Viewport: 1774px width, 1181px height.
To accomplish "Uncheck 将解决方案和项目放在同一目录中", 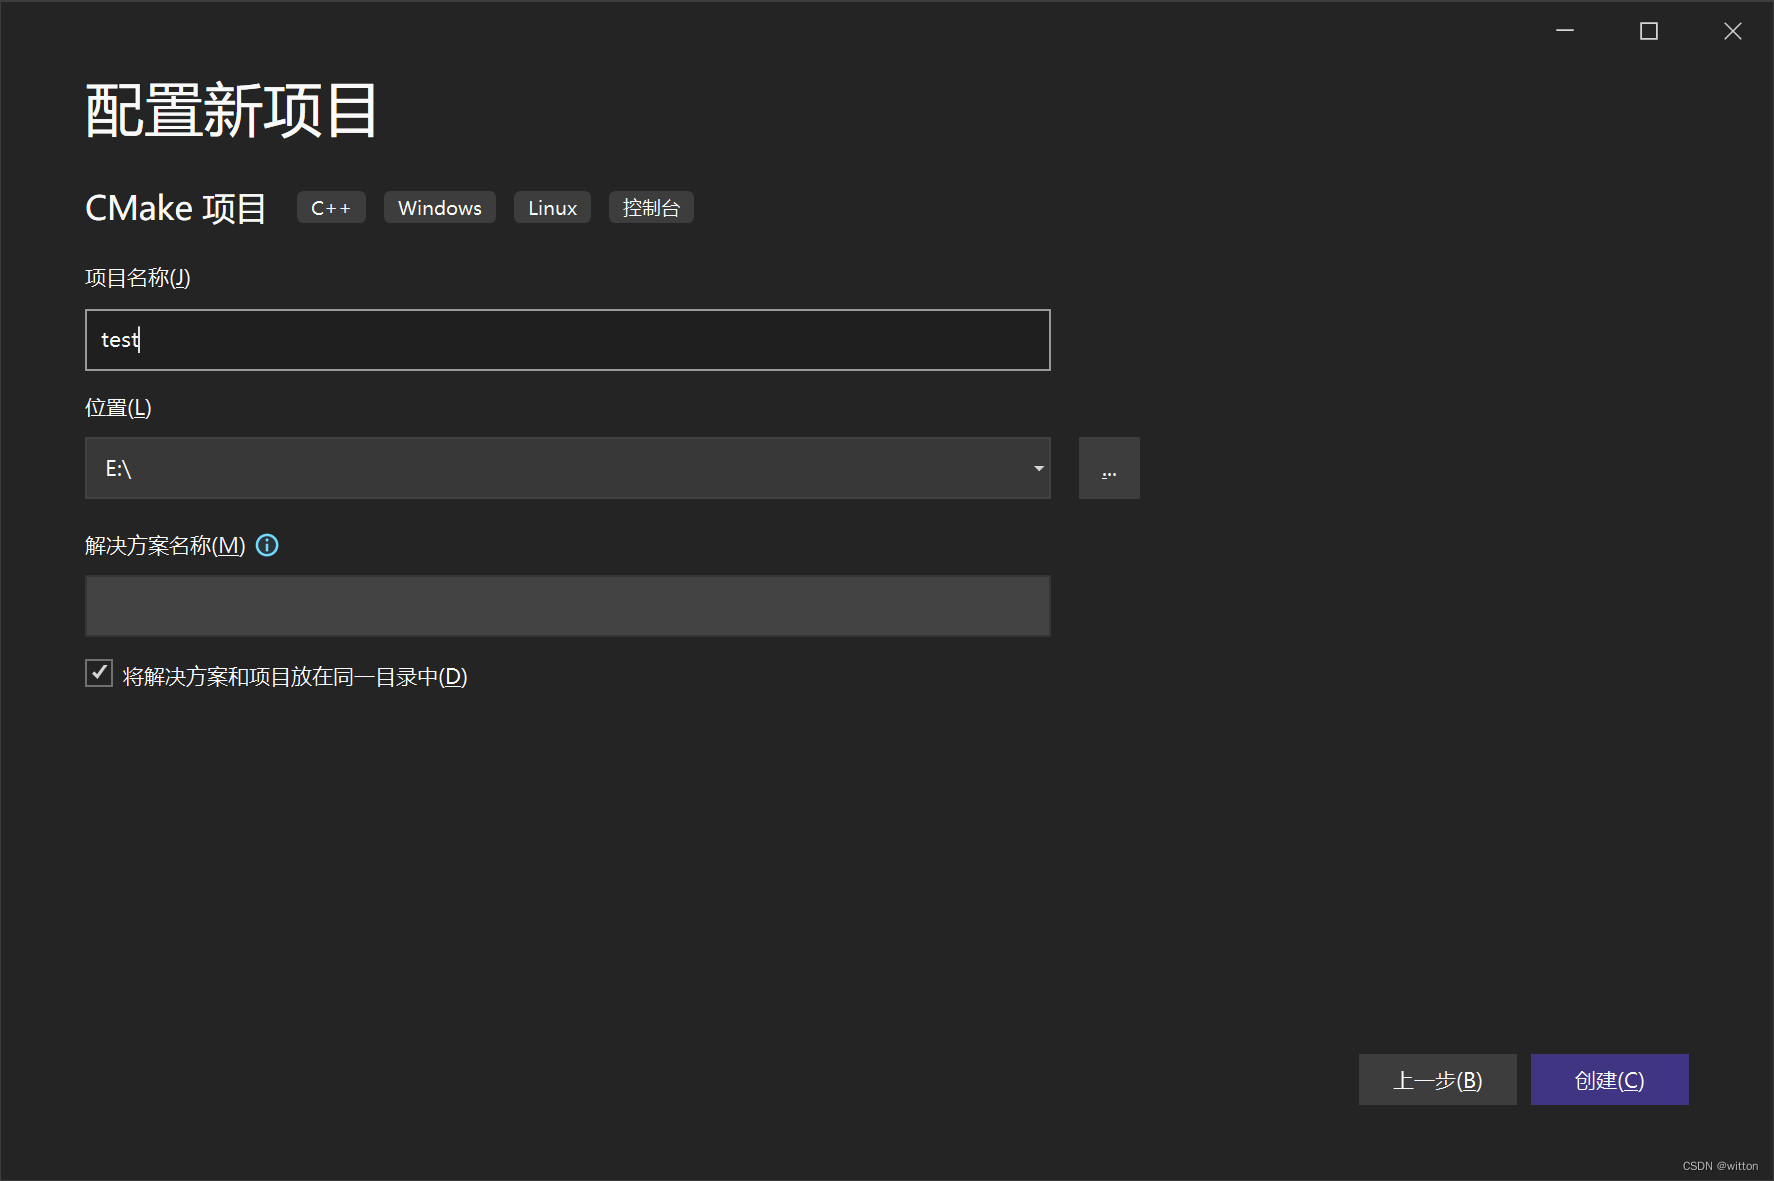I will coord(98,673).
